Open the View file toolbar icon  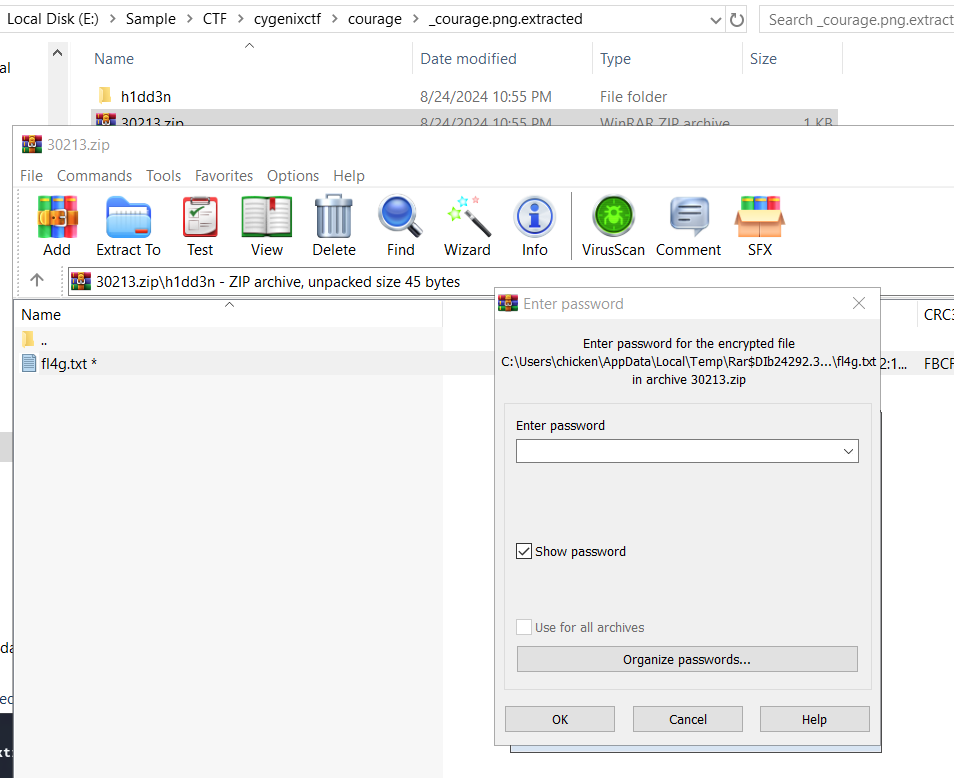point(267,217)
